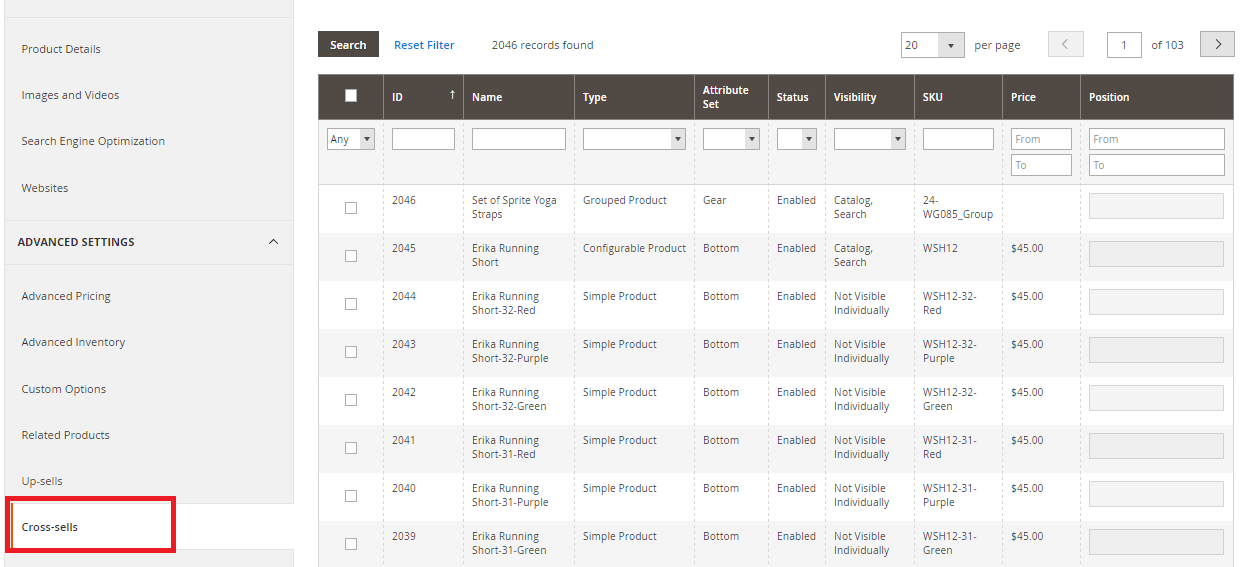Screen dimensions: 1247x567
Task: Click the current page number field
Action: coord(1124,45)
